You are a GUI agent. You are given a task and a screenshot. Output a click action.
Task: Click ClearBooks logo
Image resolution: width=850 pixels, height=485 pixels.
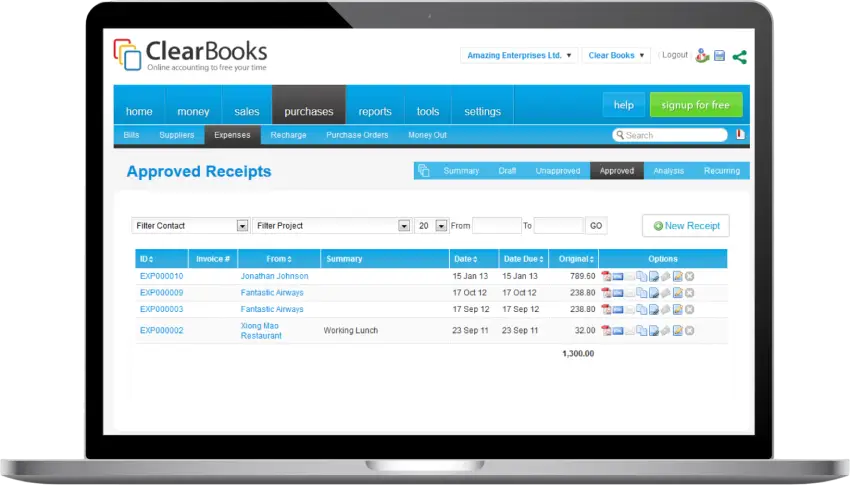tap(190, 55)
